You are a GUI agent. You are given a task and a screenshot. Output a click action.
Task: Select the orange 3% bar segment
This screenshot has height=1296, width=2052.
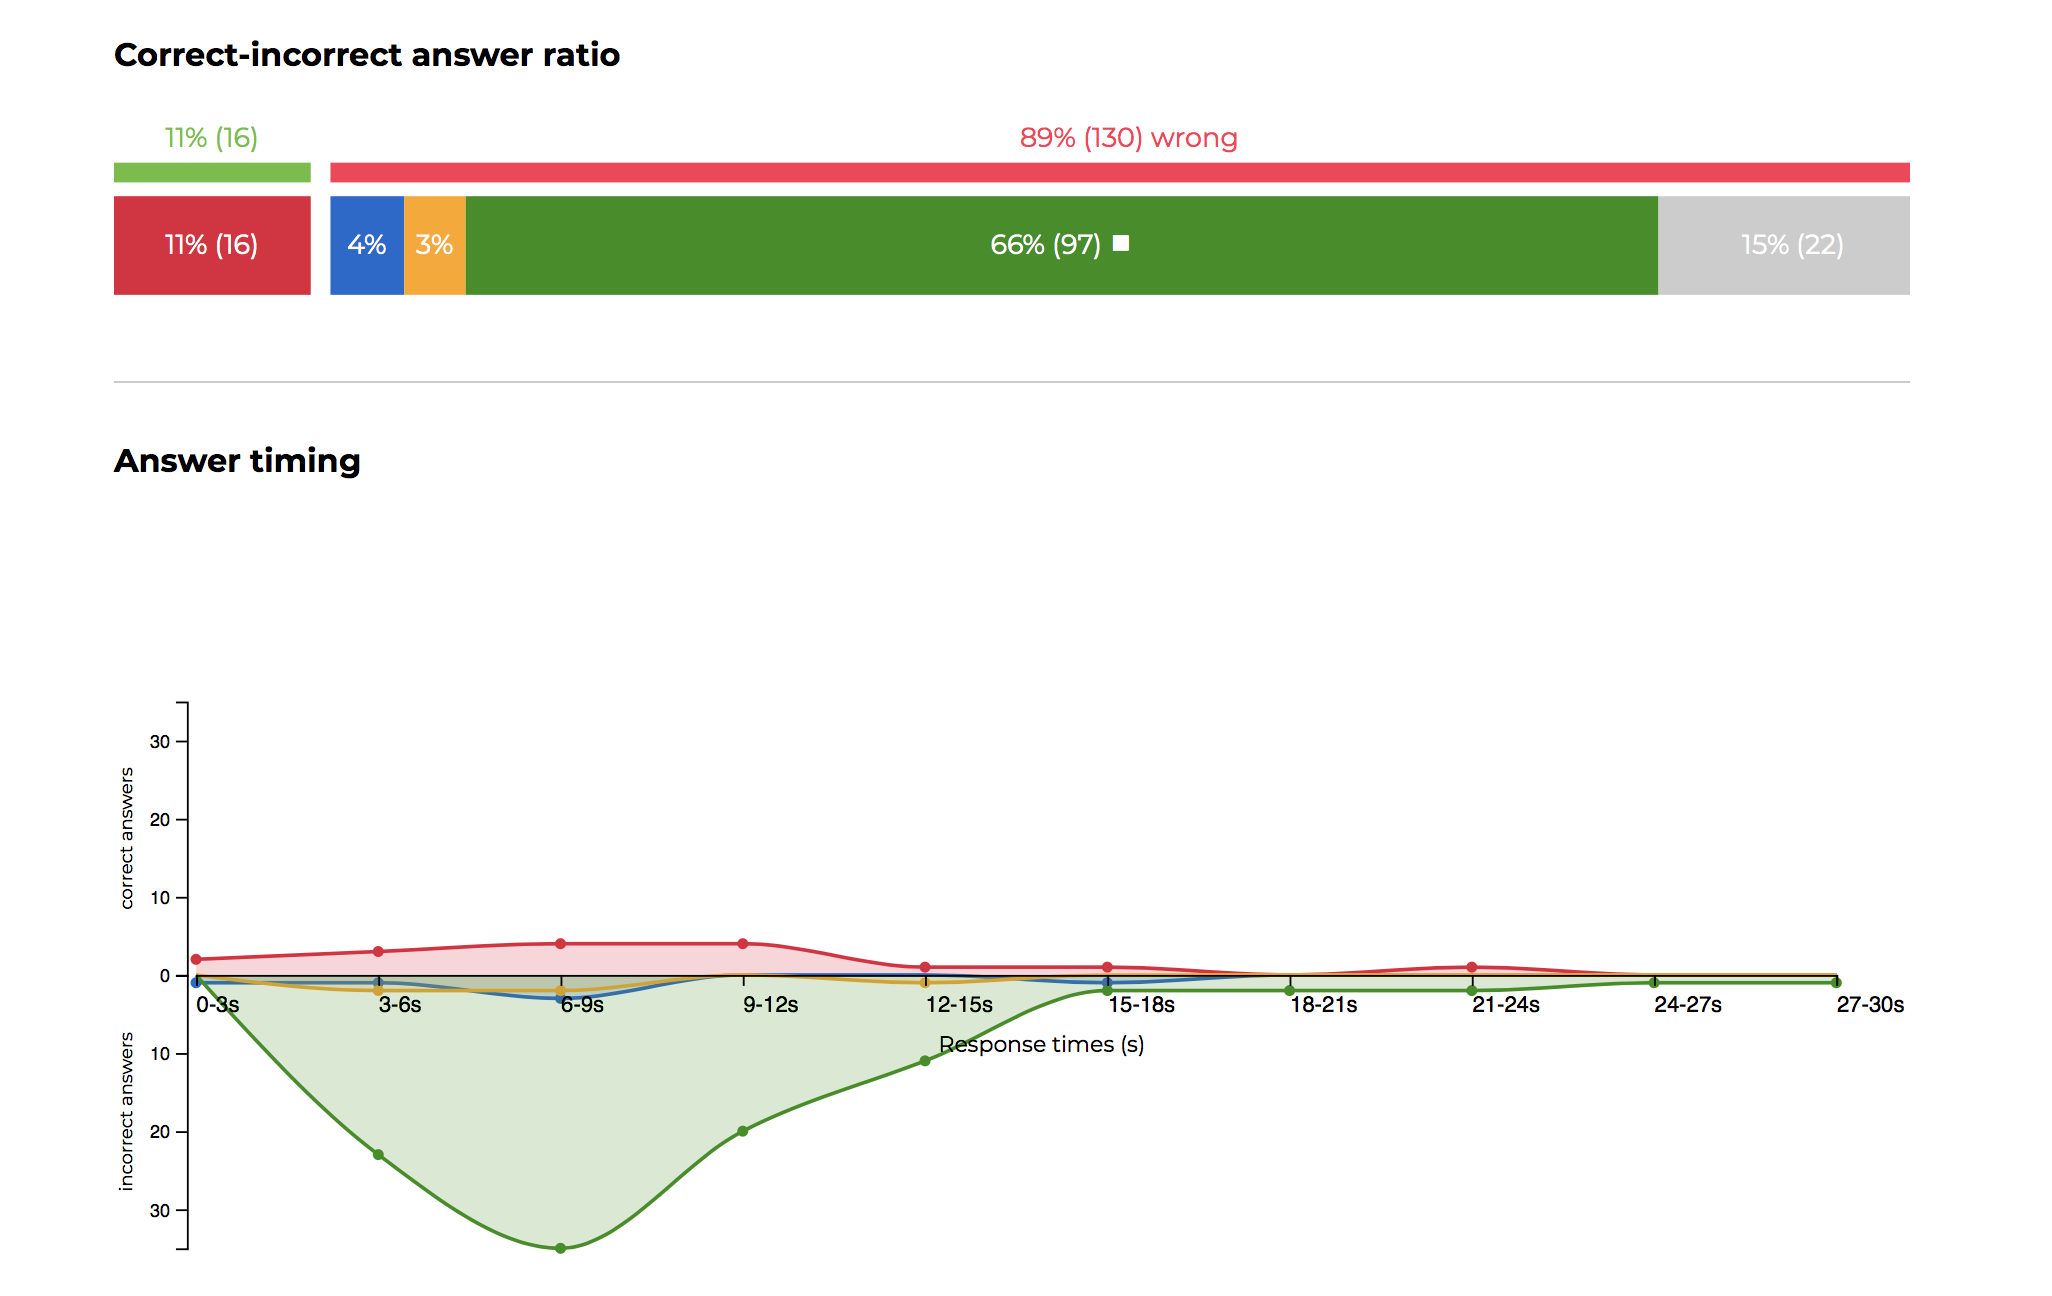[434, 245]
